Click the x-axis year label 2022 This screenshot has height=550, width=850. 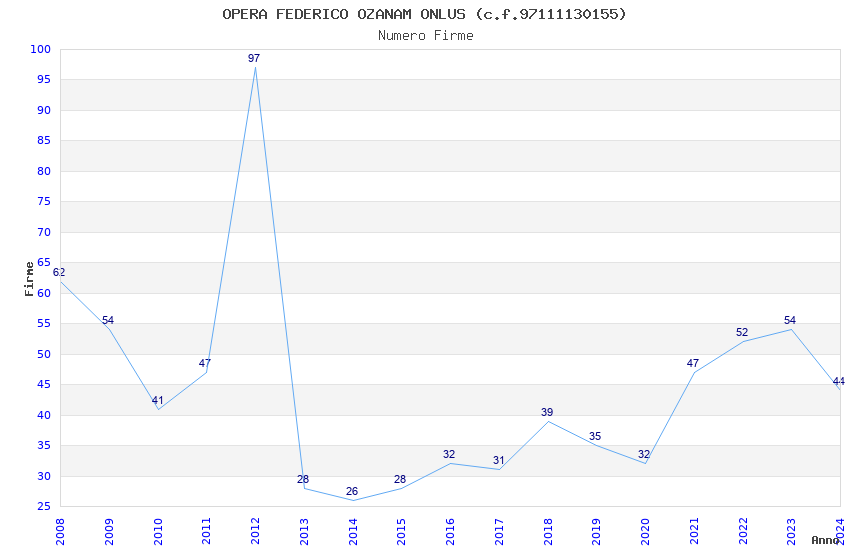point(743,532)
